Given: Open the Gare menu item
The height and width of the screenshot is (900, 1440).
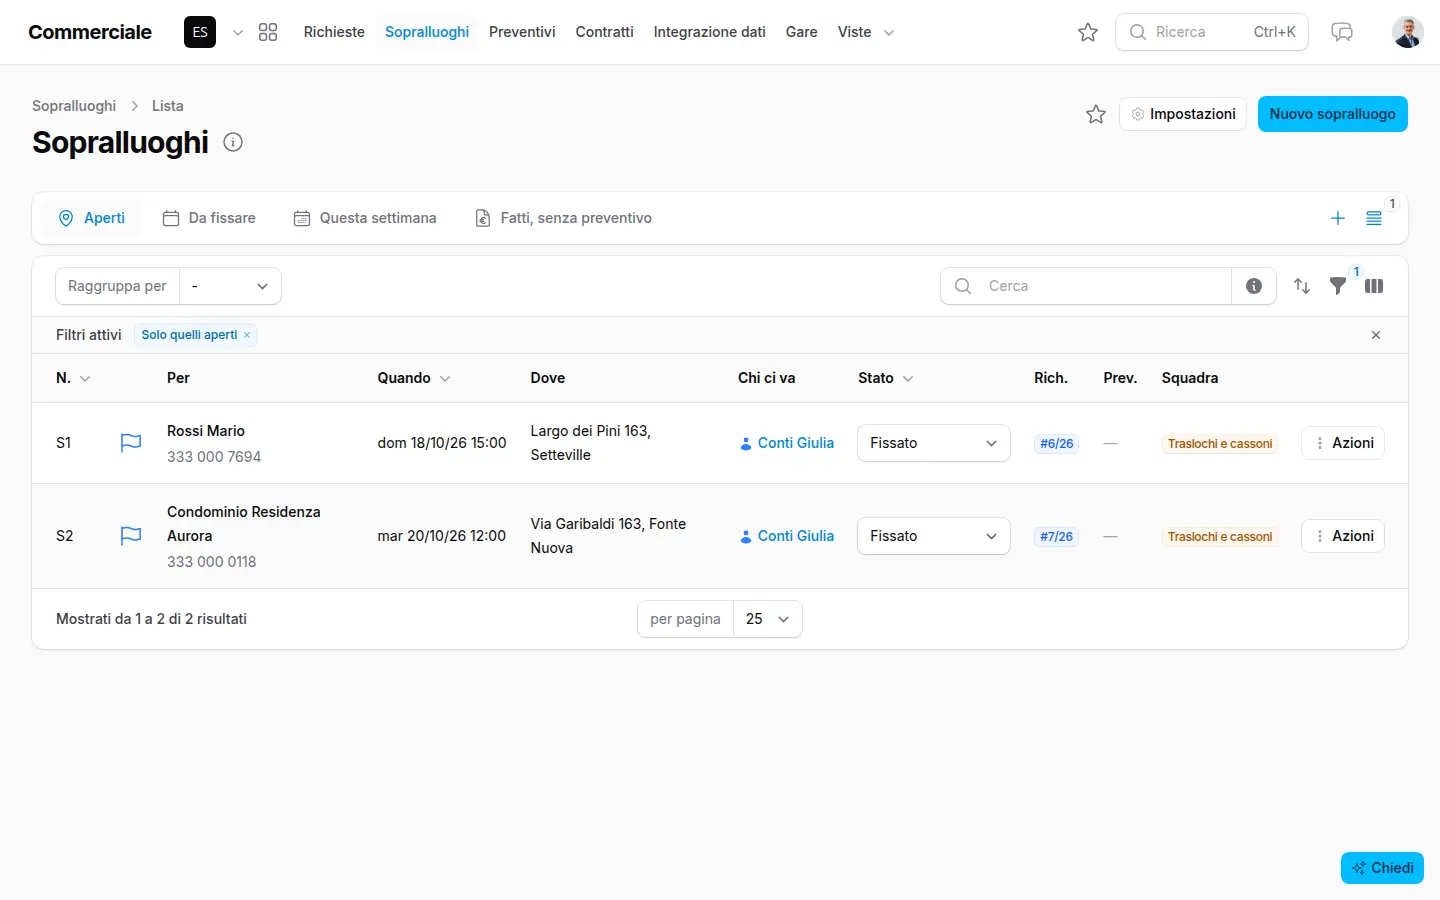Looking at the screenshot, I should coord(802,32).
